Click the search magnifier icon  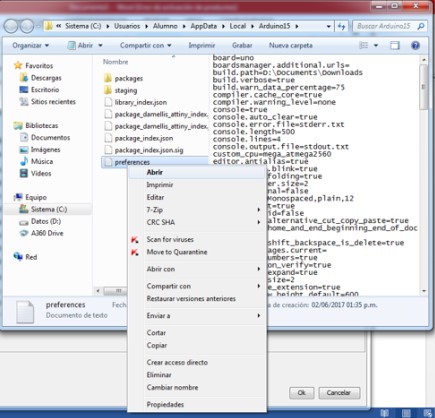(421, 26)
